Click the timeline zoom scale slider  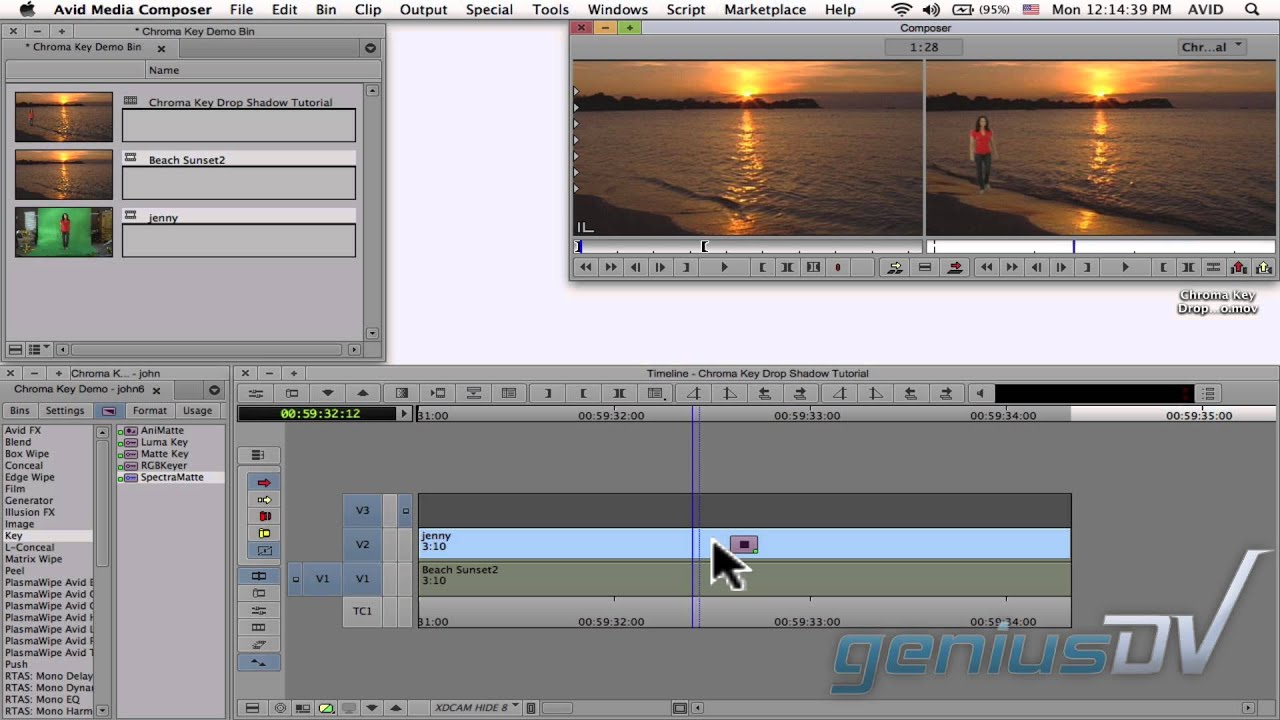tap(558, 708)
